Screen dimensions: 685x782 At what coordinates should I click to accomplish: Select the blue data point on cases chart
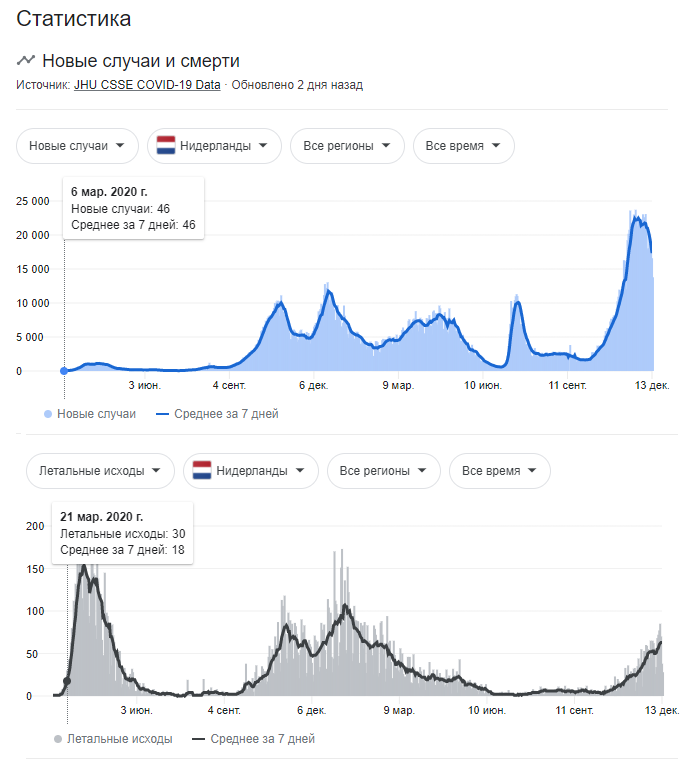(64, 371)
